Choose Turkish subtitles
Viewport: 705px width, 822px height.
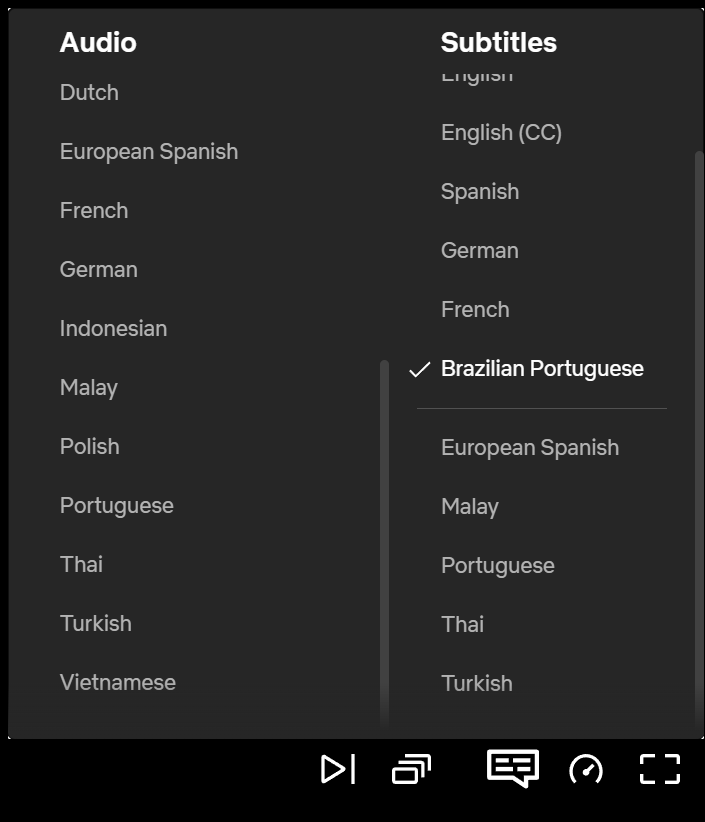(476, 684)
